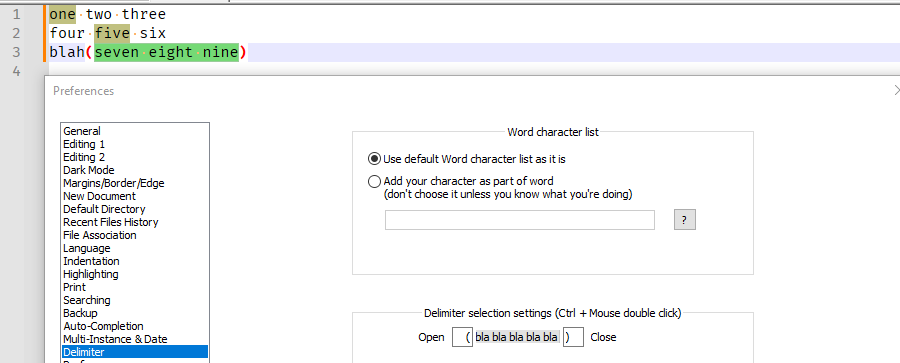Select Backup category

[135, 313]
